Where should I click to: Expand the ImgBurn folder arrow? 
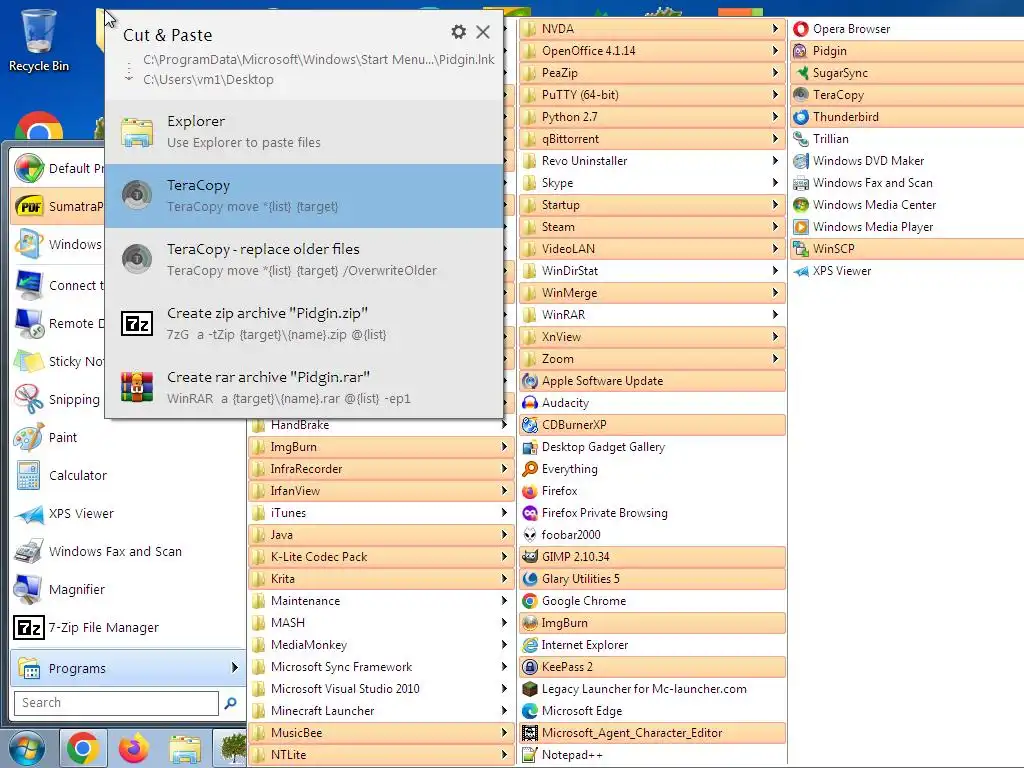(504, 447)
